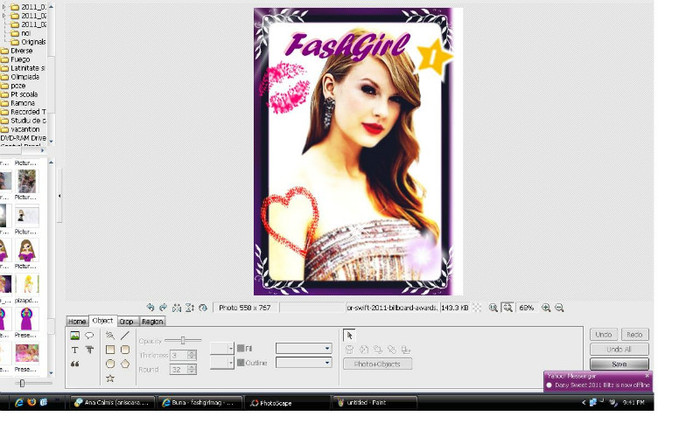Add a speech balloon object

[x=89, y=335]
